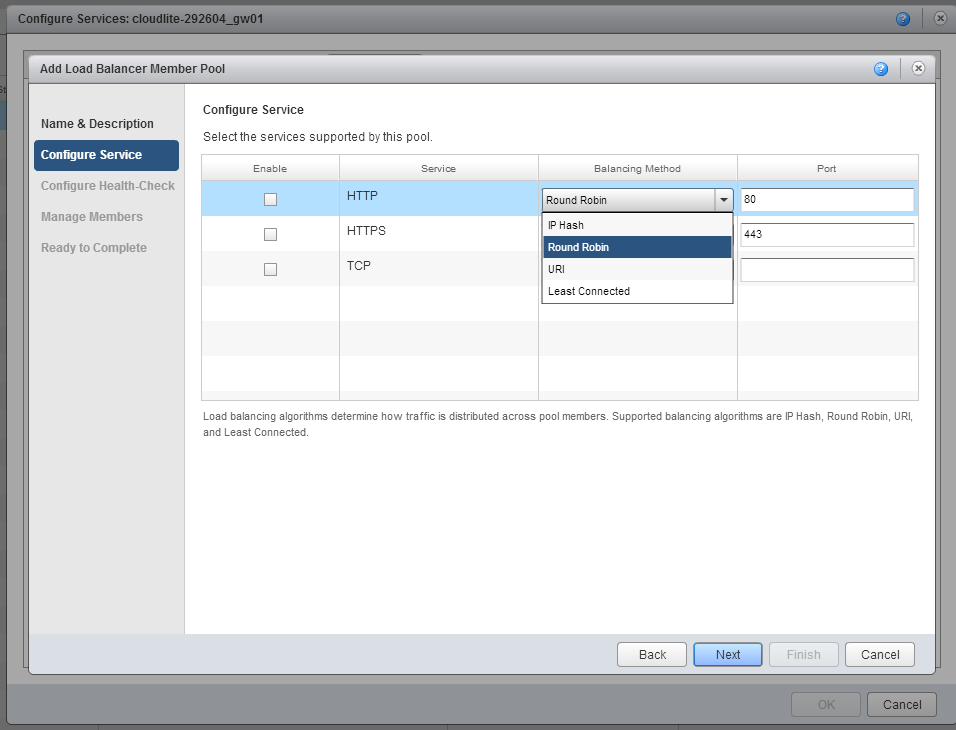956x730 pixels.
Task: Open help for the Load Balancer wizard
Action: click(881, 68)
